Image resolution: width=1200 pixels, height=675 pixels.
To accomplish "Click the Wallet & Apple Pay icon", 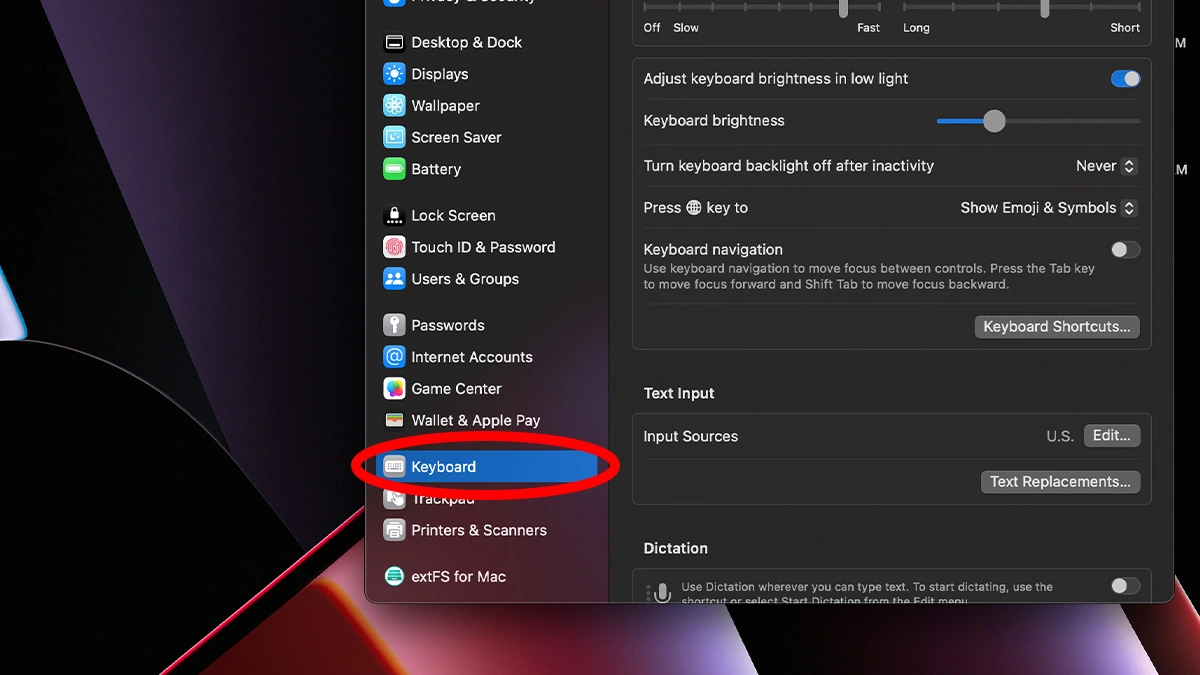I will [x=394, y=420].
